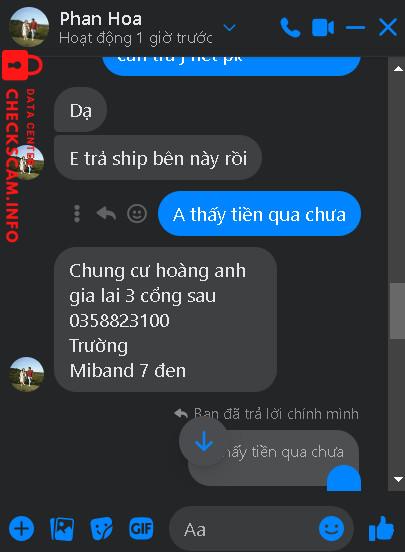Minimize the Phan Hoa chat window
This screenshot has height=552, width=405.
tap(355, 27)
